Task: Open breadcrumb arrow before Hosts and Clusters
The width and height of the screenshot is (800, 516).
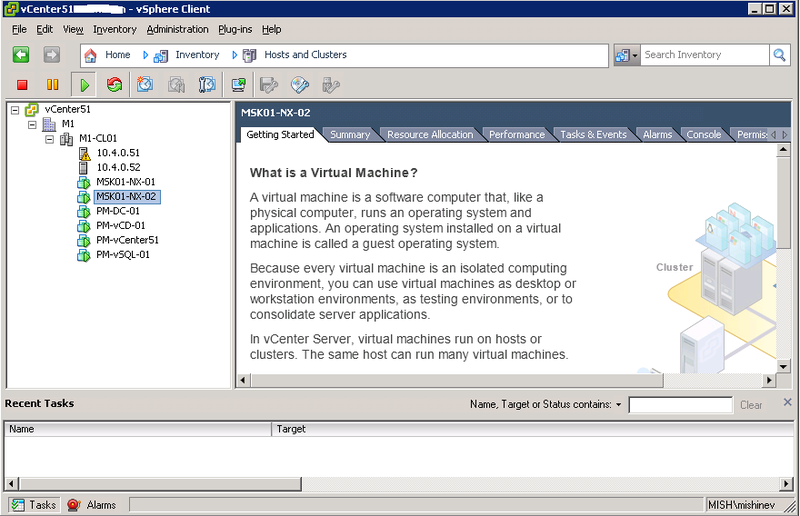Action: click(x=234, y=55)
